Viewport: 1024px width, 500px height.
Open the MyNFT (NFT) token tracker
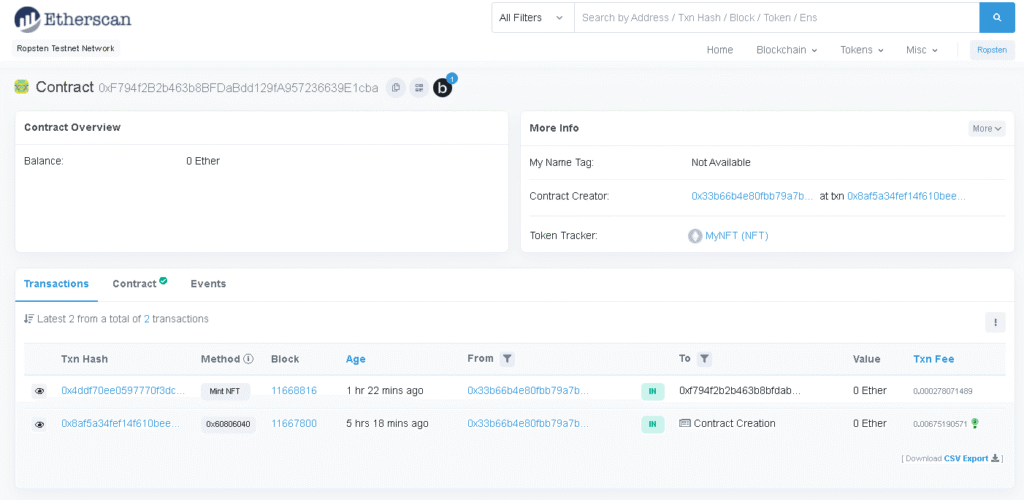coord(737,236)
